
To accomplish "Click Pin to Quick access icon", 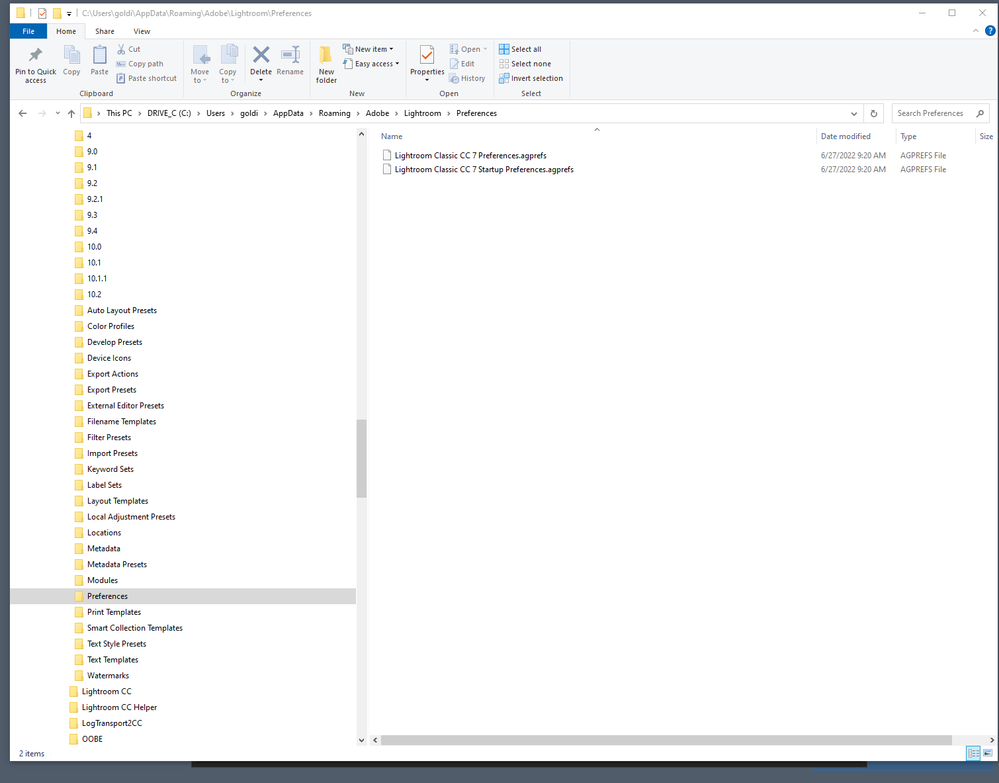I will tap(36, 55).
